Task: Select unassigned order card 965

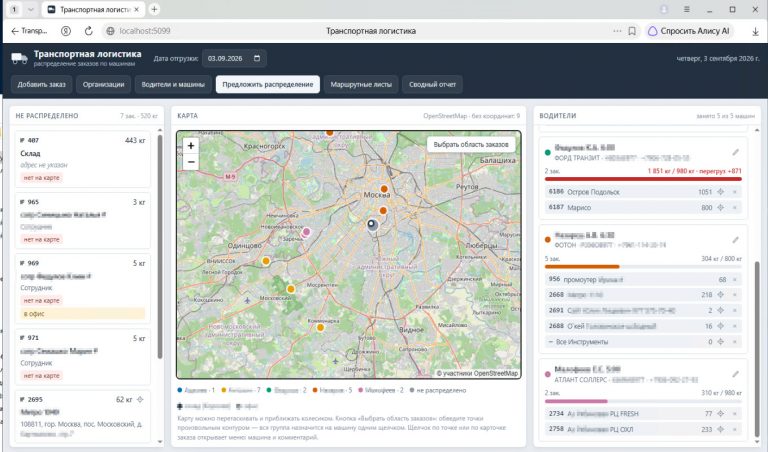Action: [82, 221]
